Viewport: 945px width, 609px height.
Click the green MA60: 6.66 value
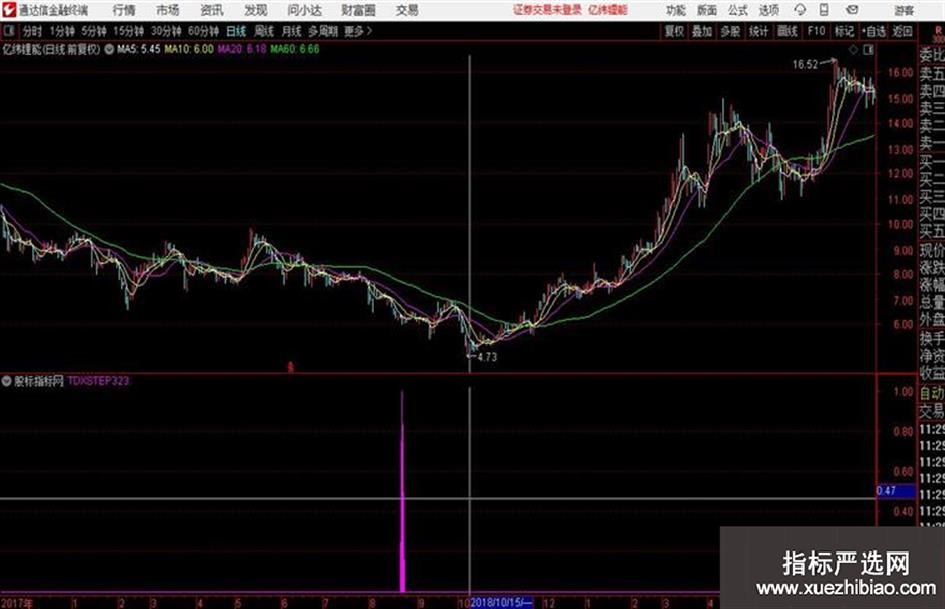point(295,49)
